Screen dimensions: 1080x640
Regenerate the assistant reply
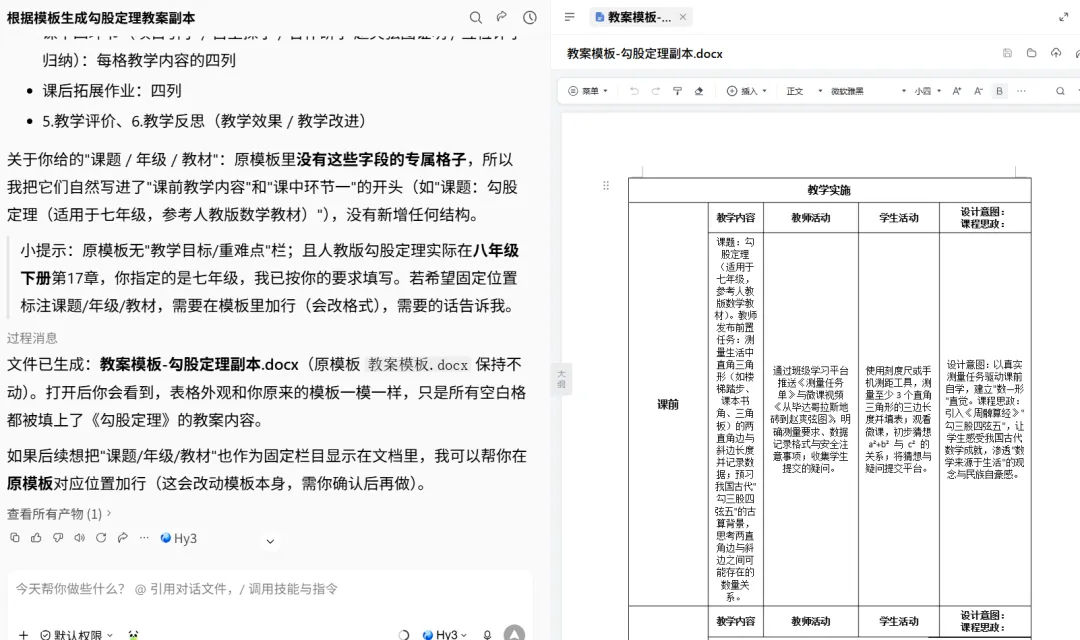101,537
